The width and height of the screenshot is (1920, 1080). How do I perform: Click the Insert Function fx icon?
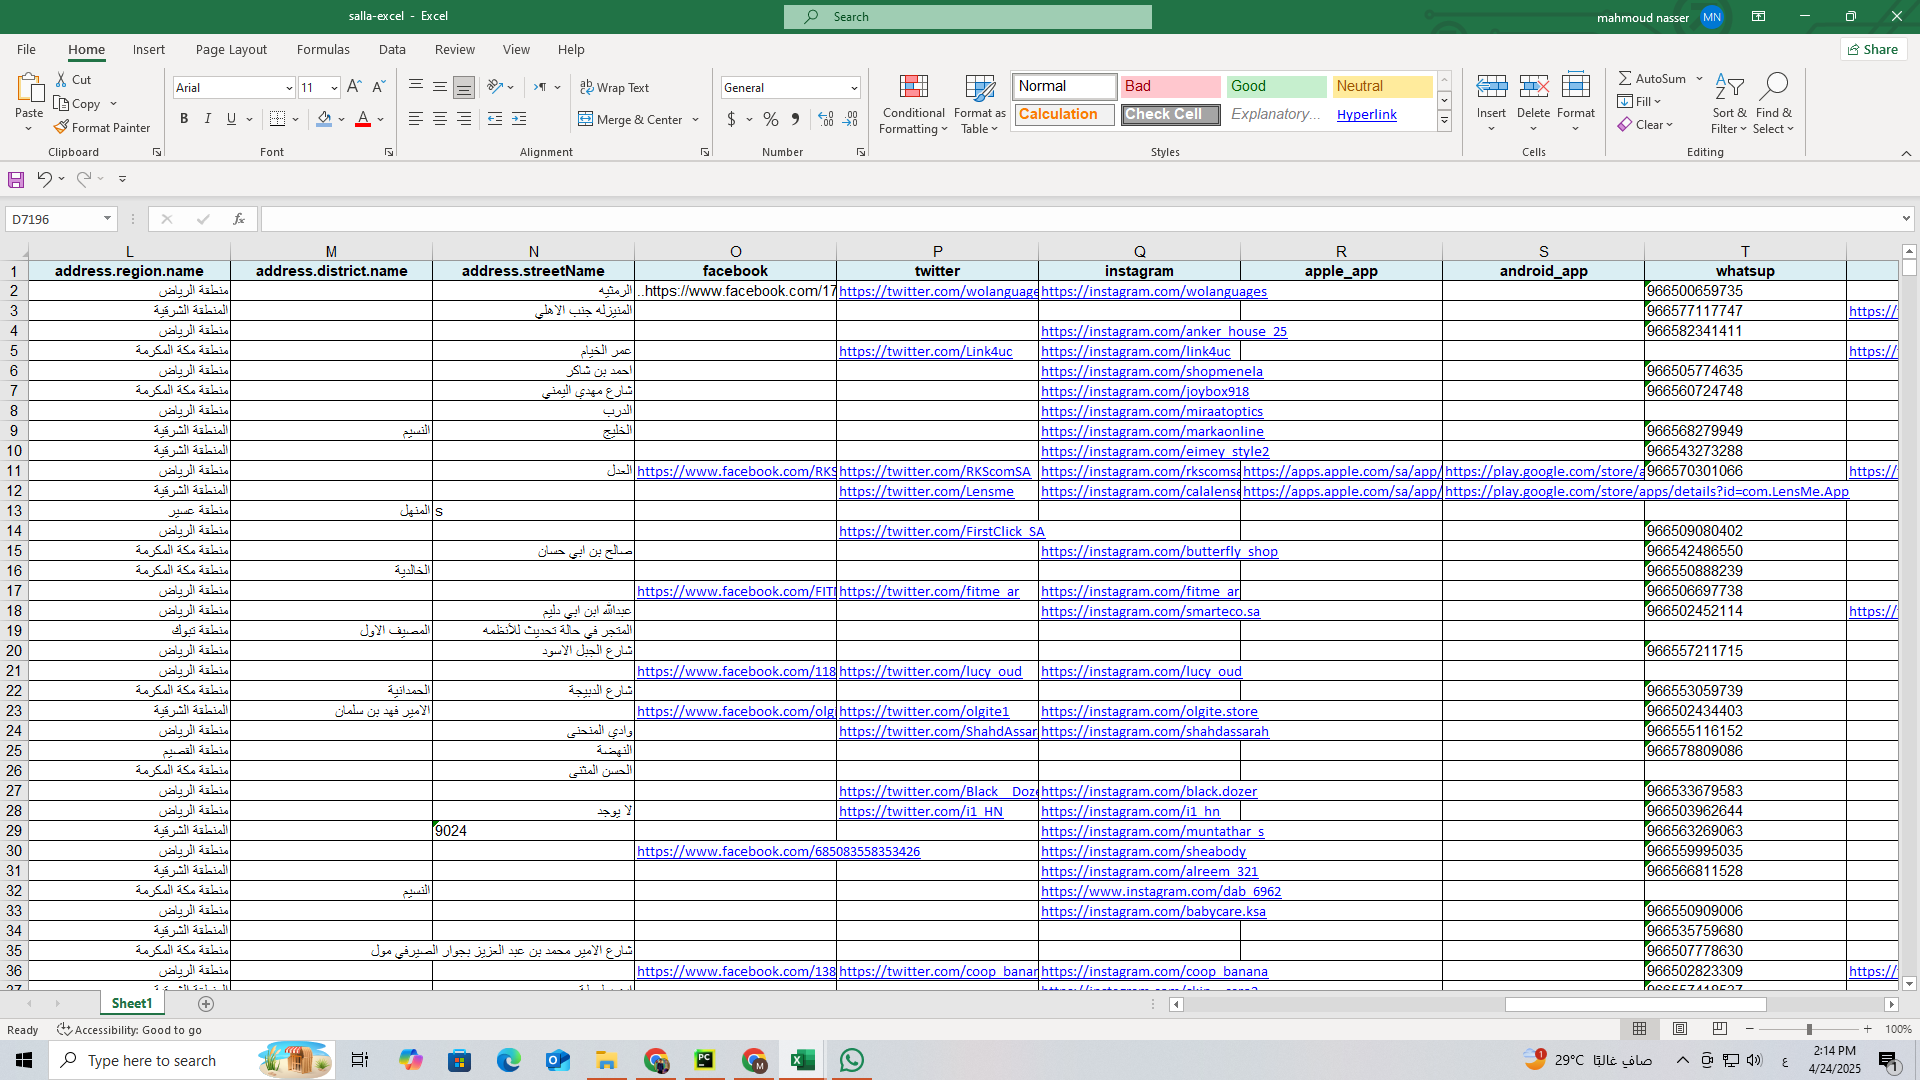(x=238, y=219)
